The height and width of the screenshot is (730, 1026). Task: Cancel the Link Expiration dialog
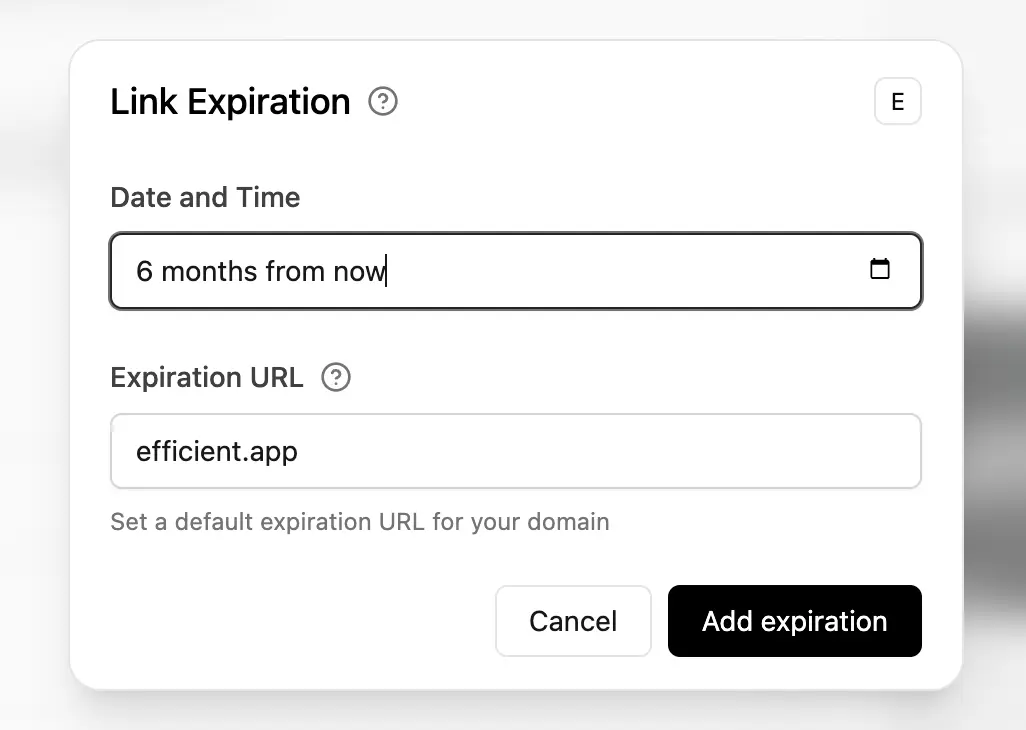(x=573, y=621)
